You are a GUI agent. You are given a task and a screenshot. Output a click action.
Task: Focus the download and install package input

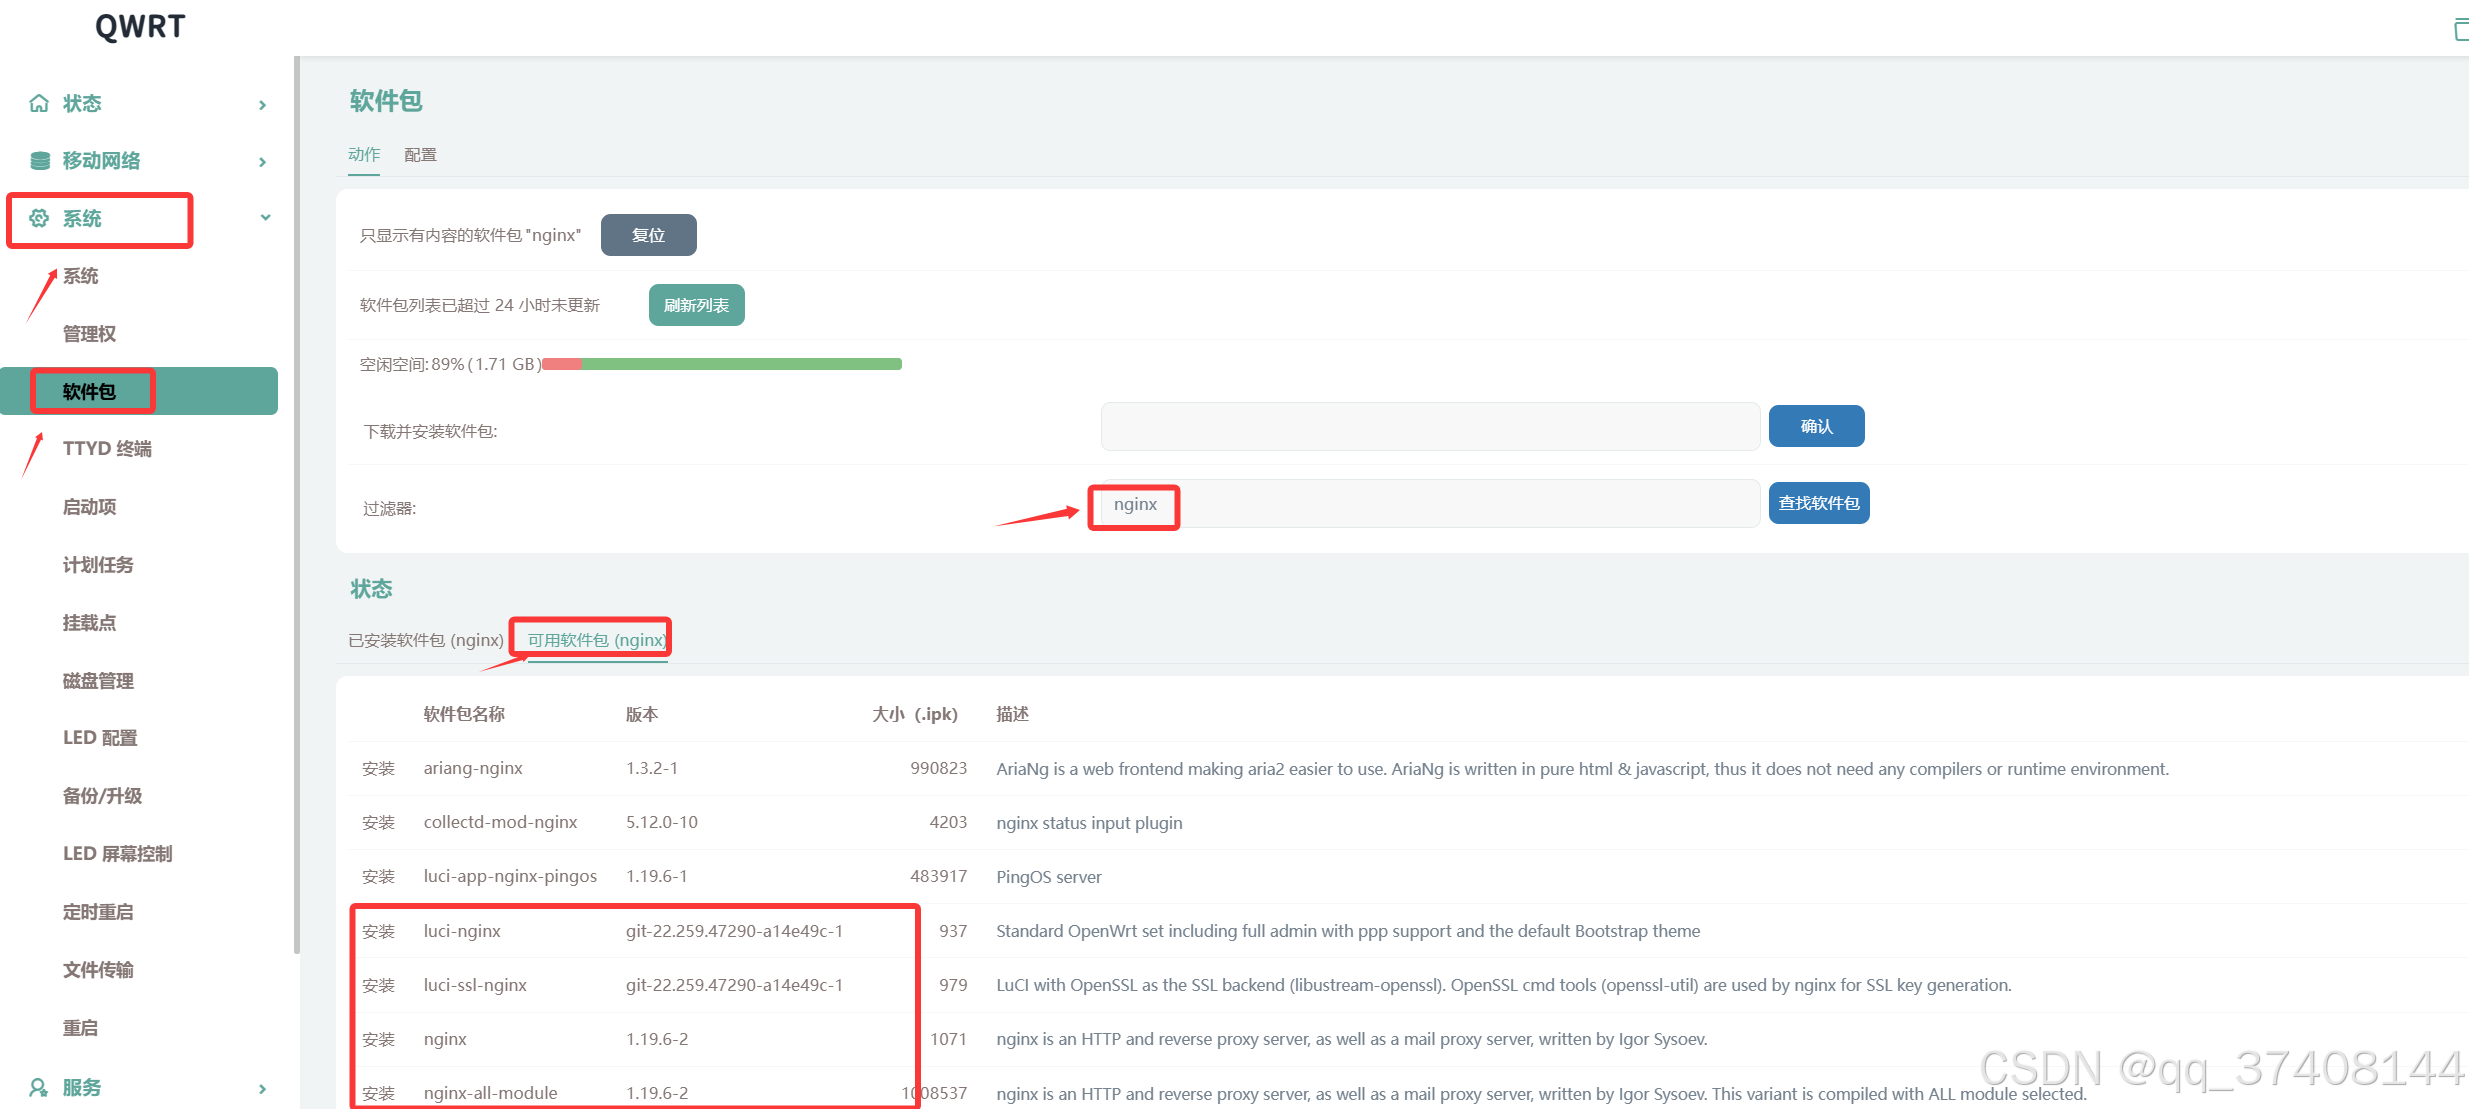[1430, 427]
